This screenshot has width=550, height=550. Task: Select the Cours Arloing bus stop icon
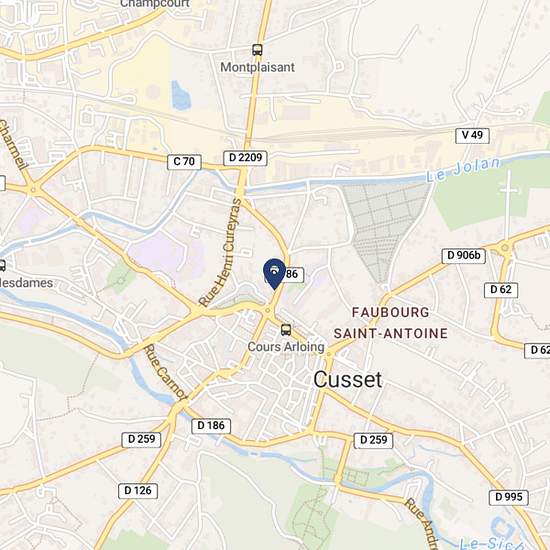point(286,330)
